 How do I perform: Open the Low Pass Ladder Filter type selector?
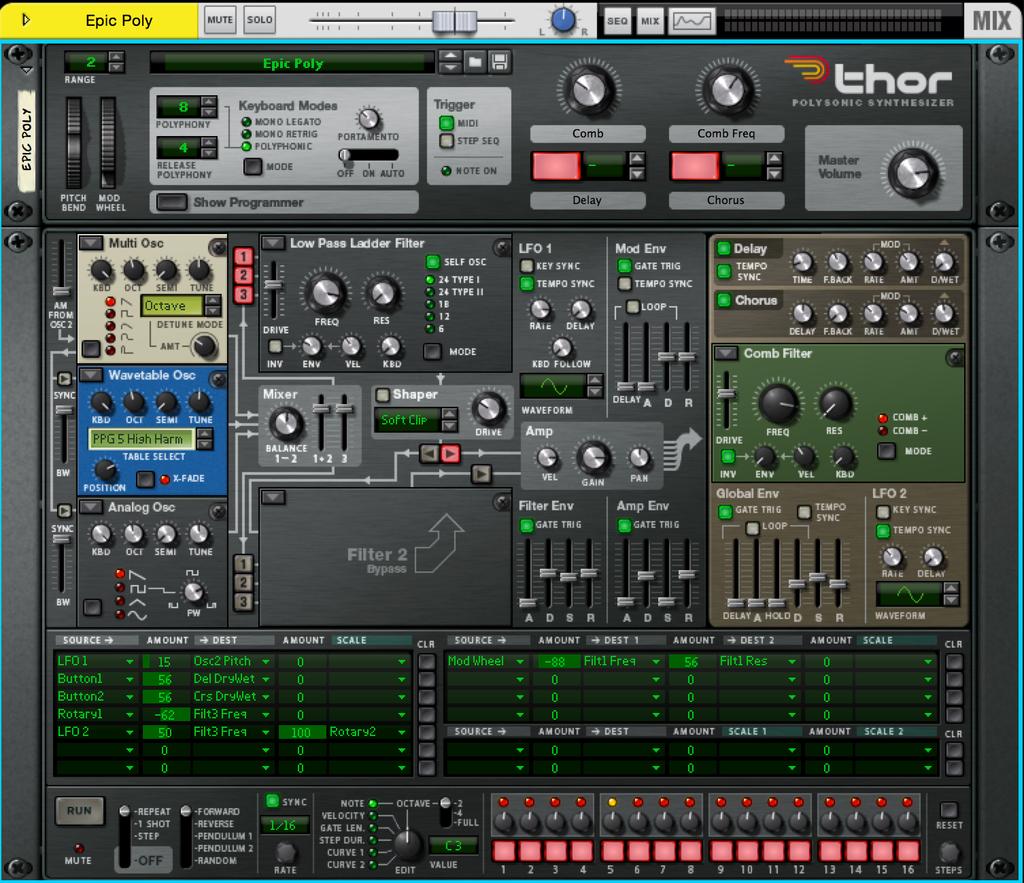click(x=272, y=243)
